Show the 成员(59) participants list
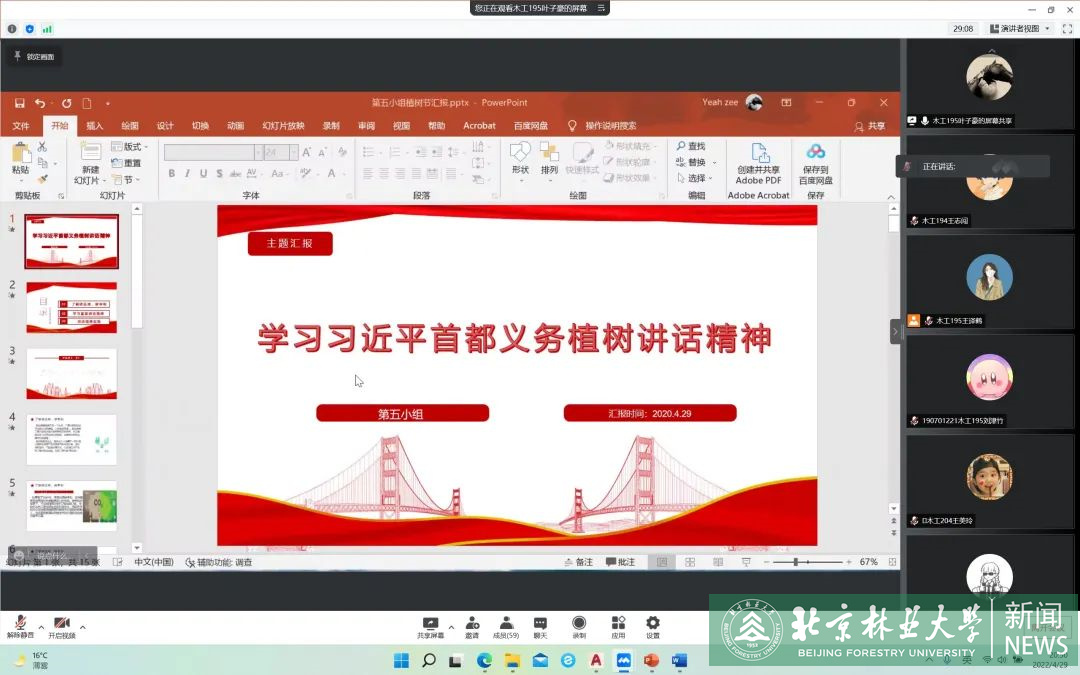 (x=506, y=623)
